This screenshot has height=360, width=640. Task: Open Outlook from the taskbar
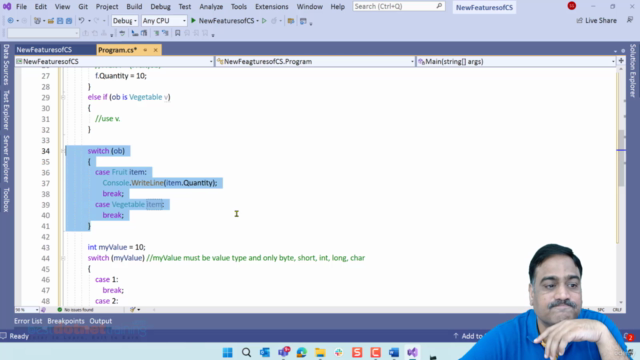coord(264,352)
